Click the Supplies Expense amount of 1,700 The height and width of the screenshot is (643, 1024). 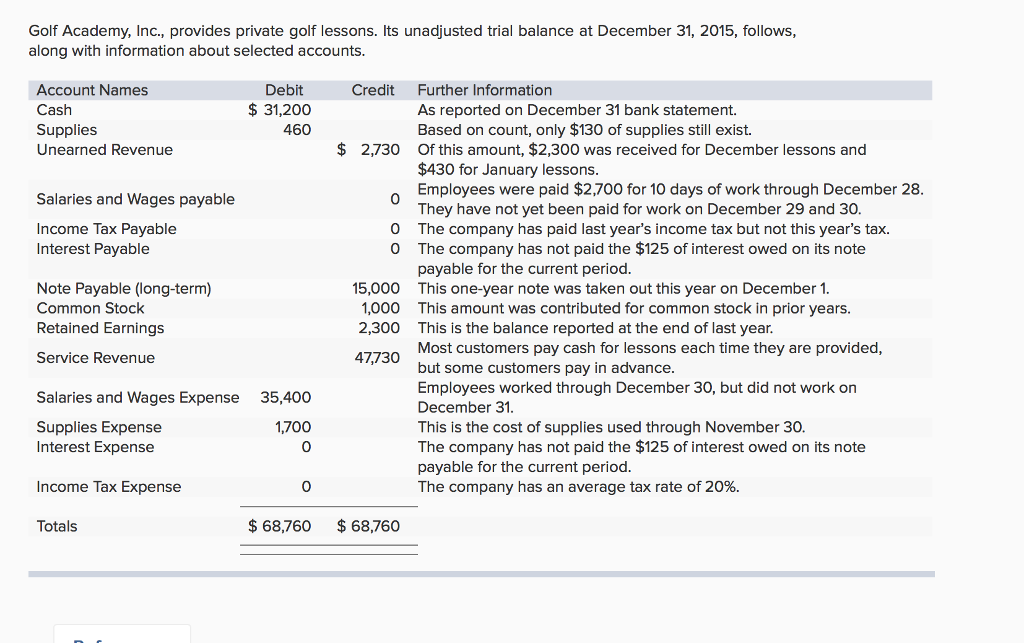tap(296, 427)
